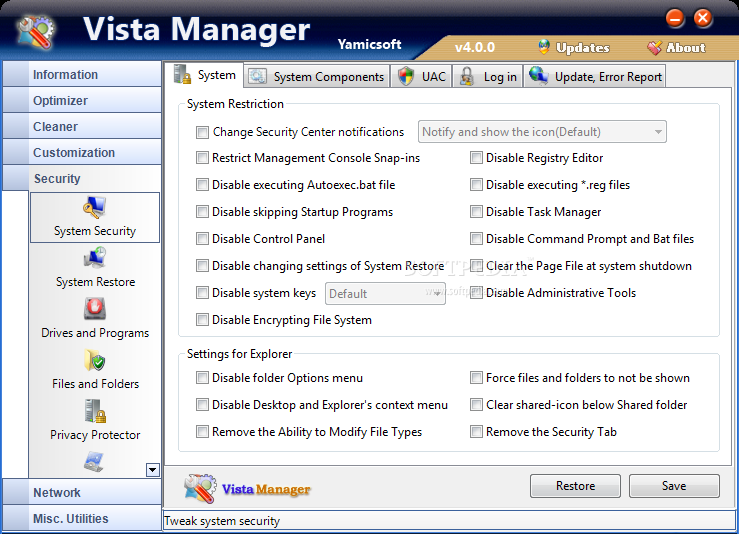Toggle Disable Administrative Tools

[x=476, y=293]
